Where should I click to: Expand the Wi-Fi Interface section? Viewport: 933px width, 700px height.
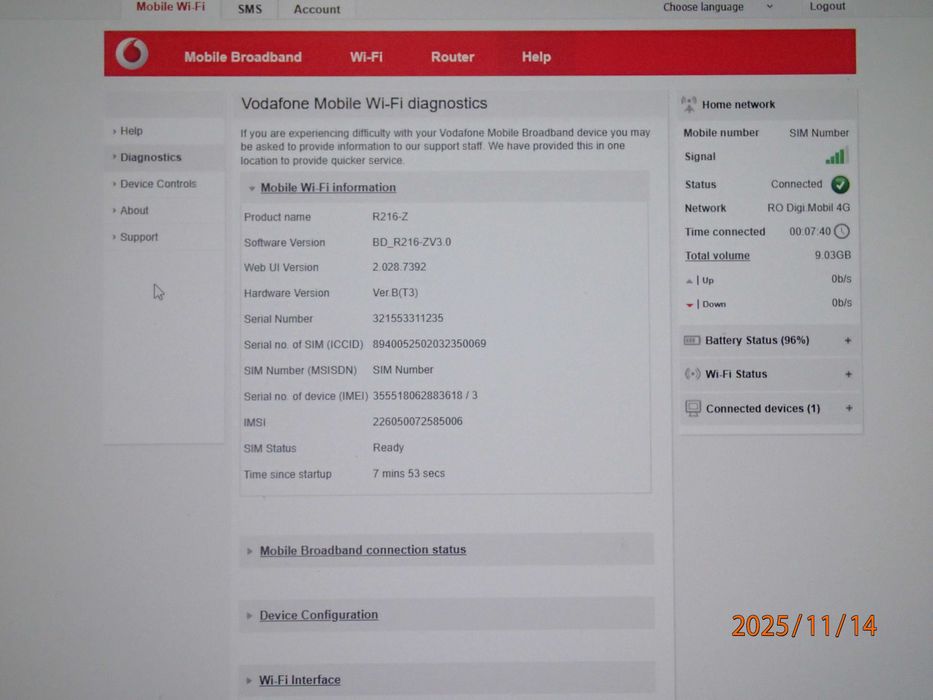[299, 680]
